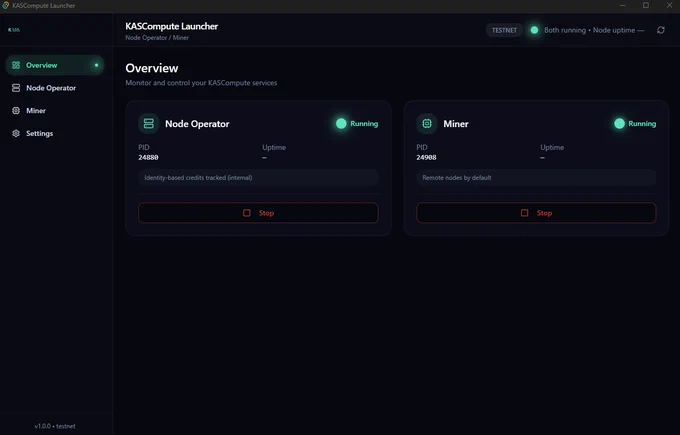Open the Node Operator sidebar item

(x=55, y=88)
